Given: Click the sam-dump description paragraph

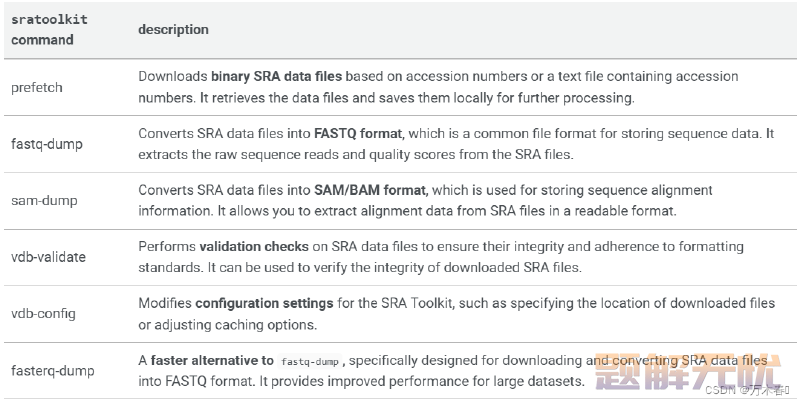Looking at the screenshot, I should (x=426, y=200).
